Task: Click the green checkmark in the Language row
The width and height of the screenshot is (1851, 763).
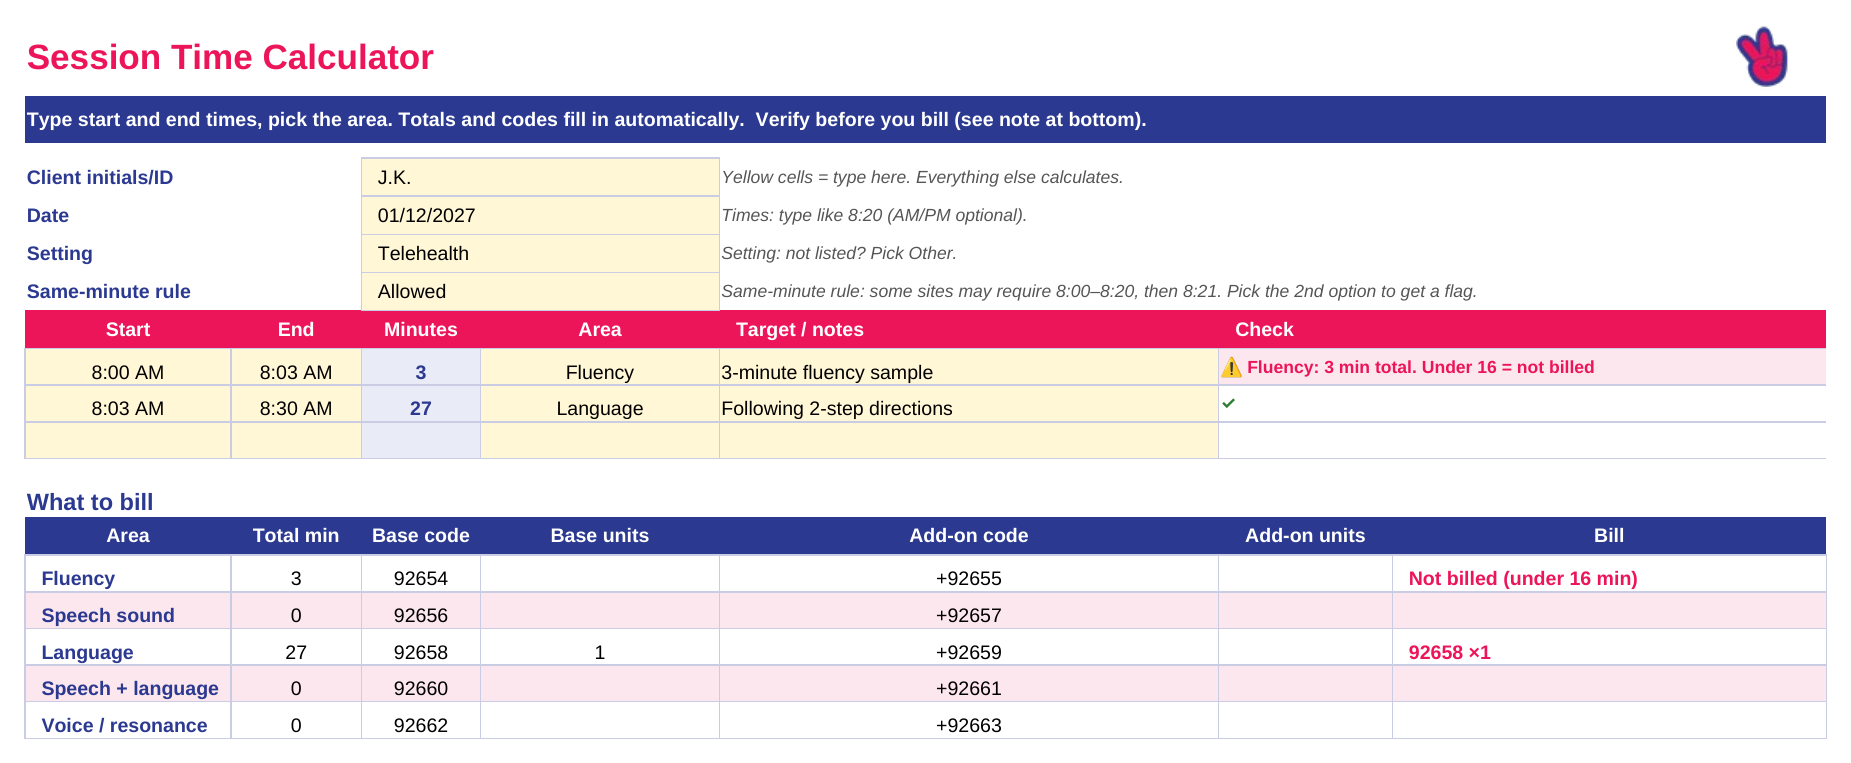Action: 1229,403
